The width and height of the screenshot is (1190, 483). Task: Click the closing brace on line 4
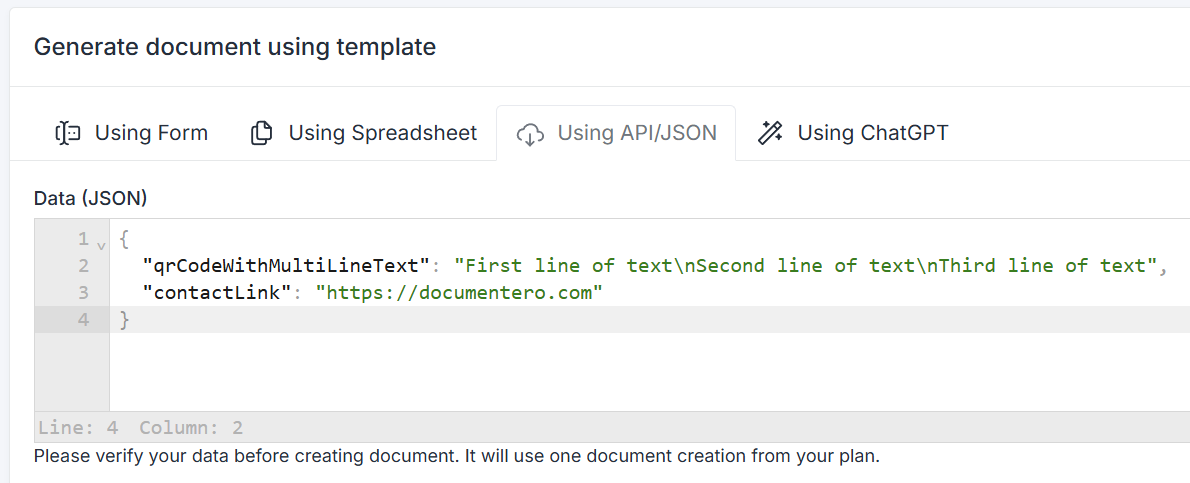(x=125, y=320)
